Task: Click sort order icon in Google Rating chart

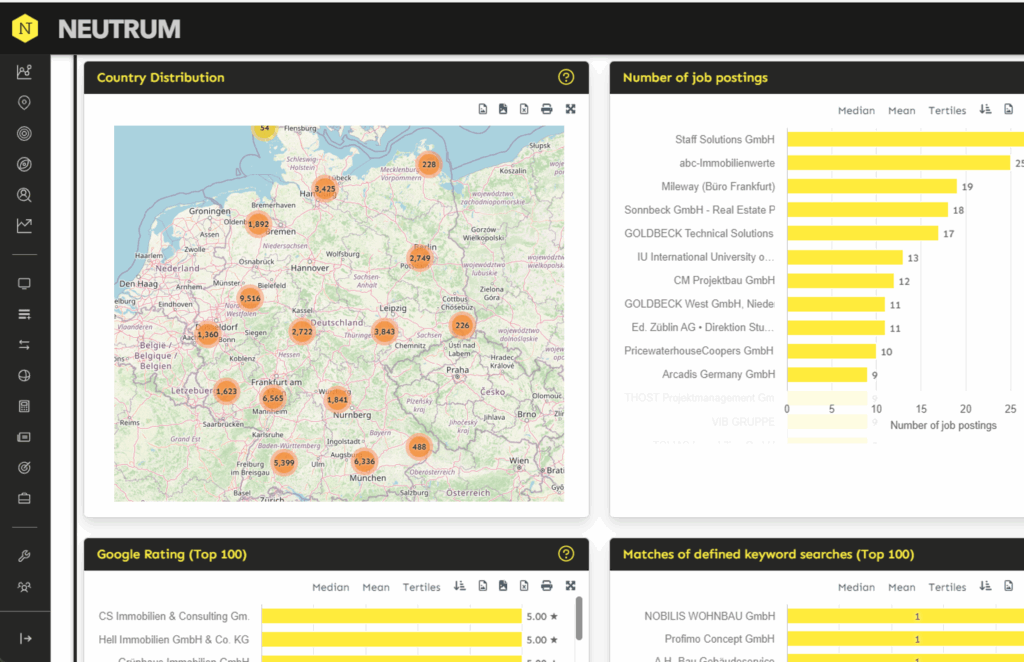Action: click(459, 587)
